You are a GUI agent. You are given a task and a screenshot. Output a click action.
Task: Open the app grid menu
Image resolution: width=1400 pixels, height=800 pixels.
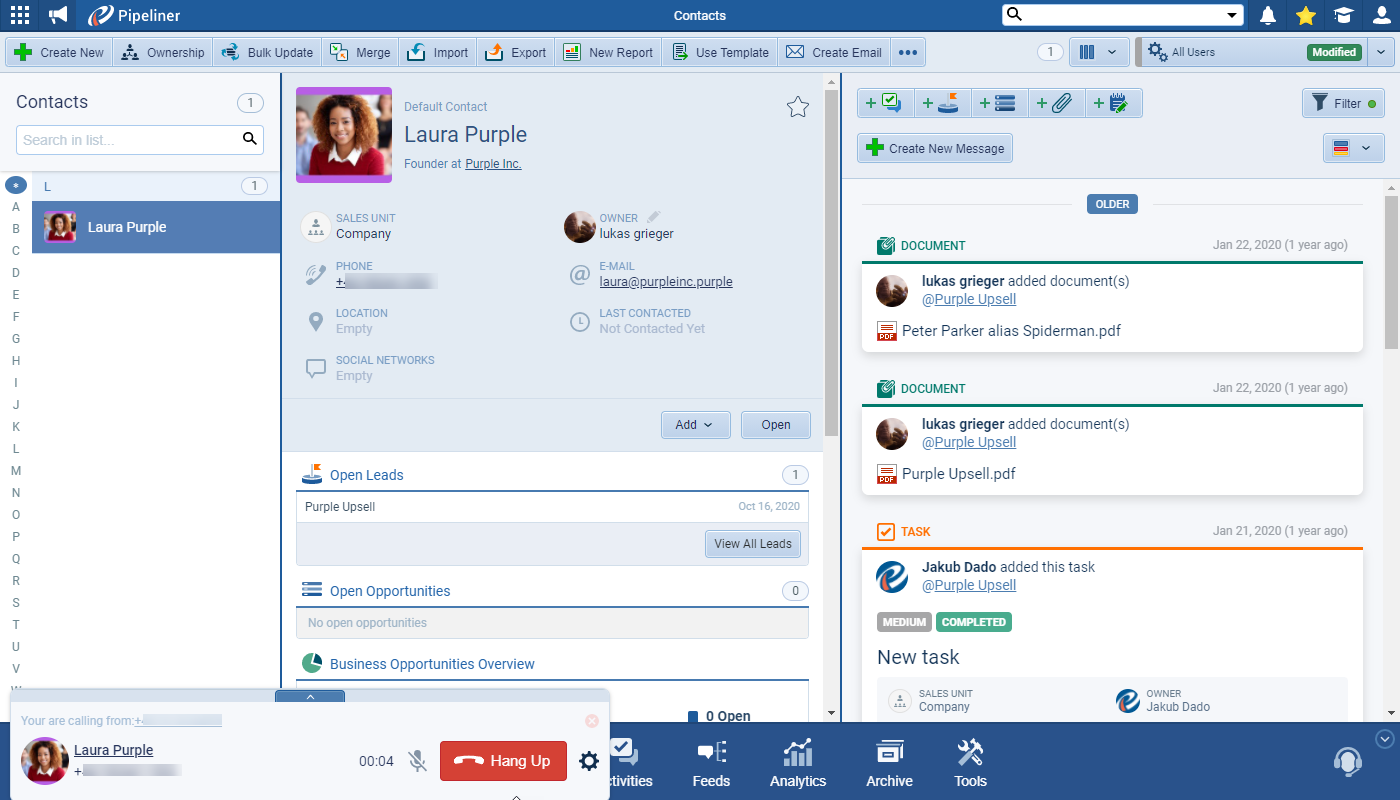(x=19, y=15)
